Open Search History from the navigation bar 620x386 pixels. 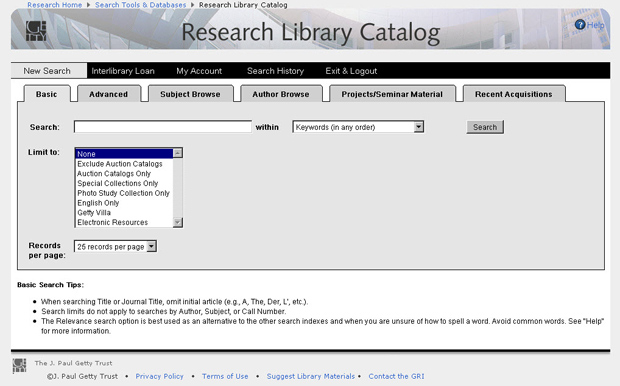pyautogui.click(x=276, y=71)
